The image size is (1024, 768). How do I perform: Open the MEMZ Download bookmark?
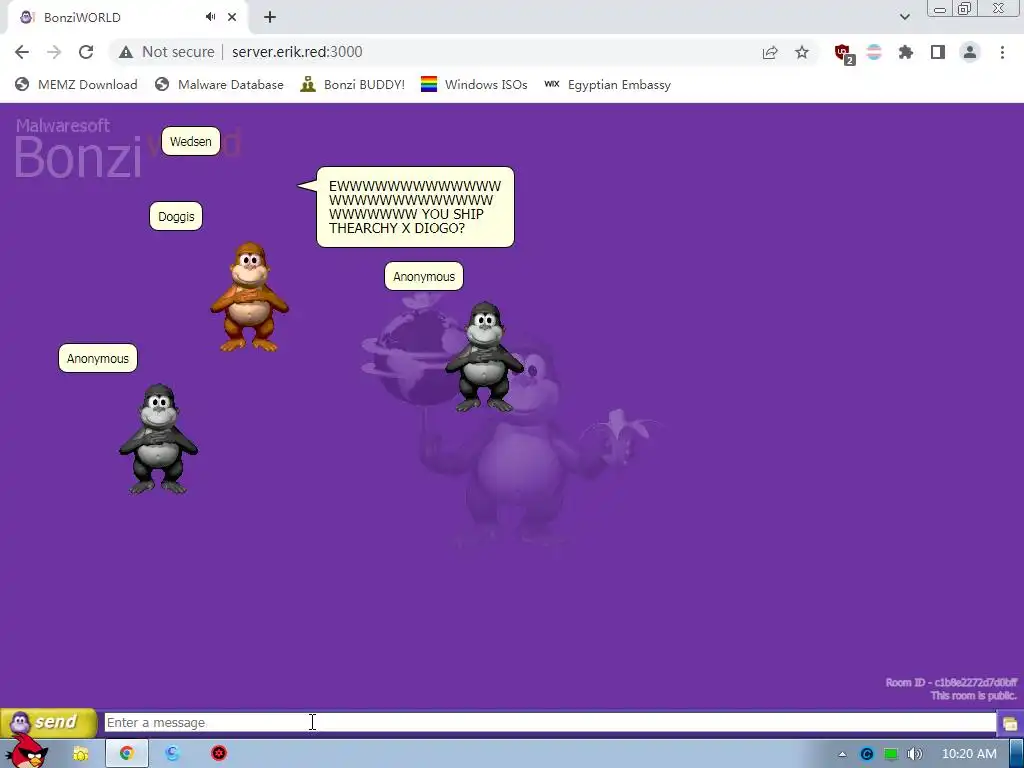pos(77,84)
